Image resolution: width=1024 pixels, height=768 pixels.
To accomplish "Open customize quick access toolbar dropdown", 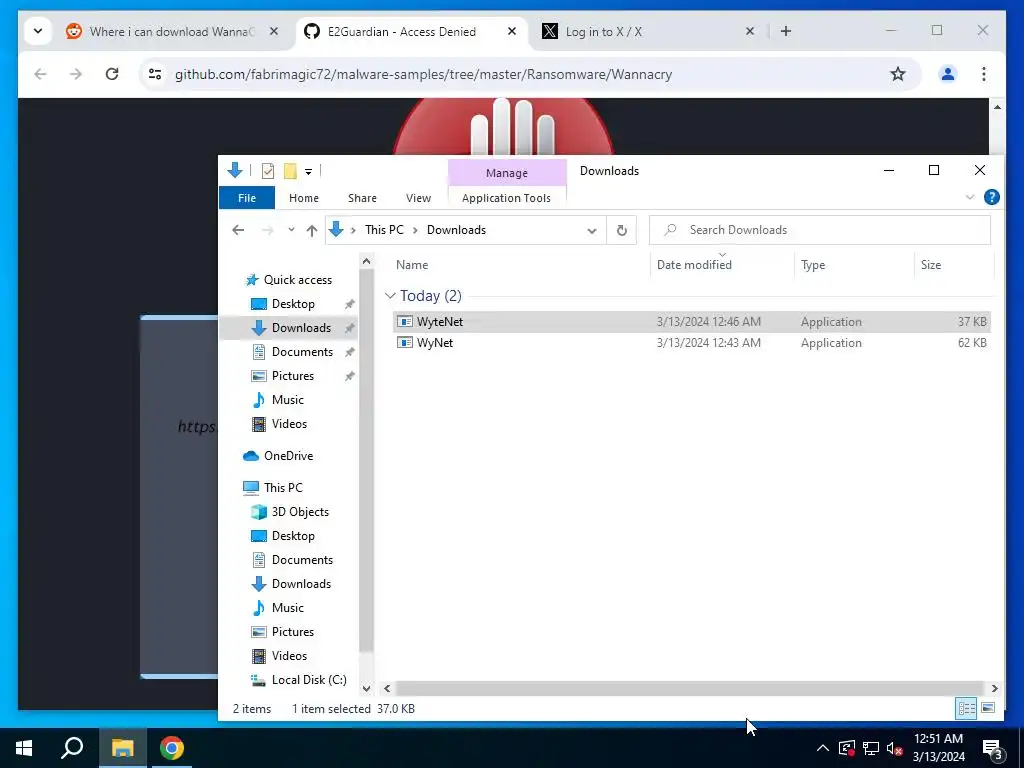I will tap(308, 172).
